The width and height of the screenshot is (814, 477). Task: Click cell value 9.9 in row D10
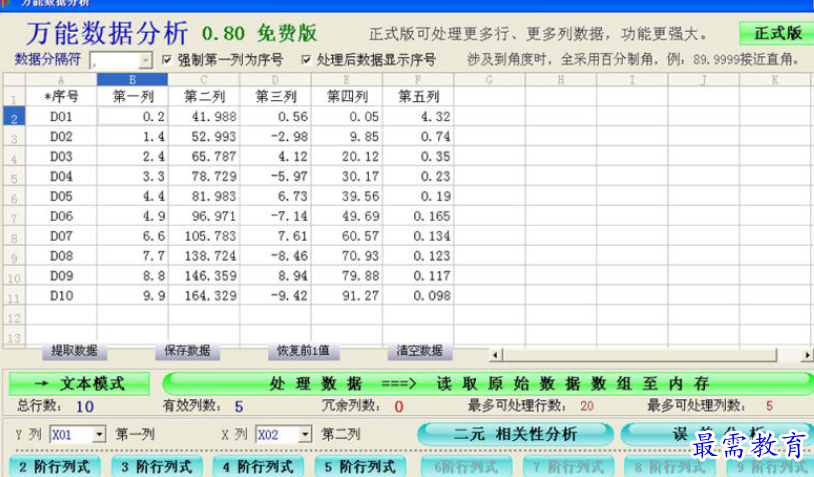(132, 296)
